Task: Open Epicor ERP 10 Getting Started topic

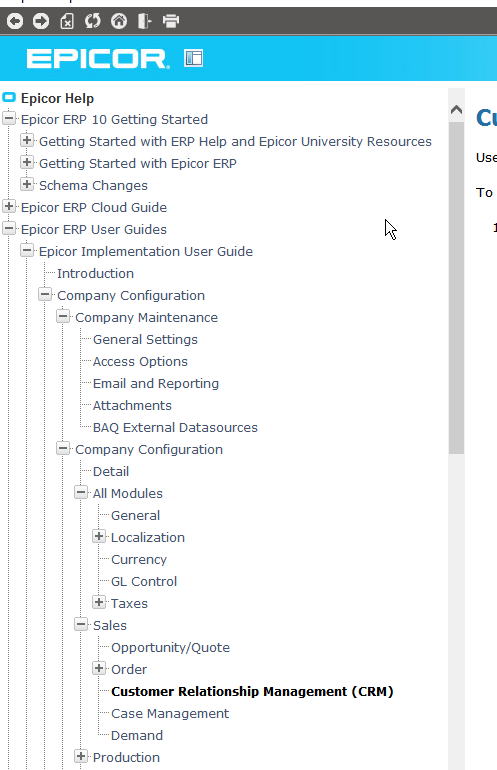Action: 114,119
